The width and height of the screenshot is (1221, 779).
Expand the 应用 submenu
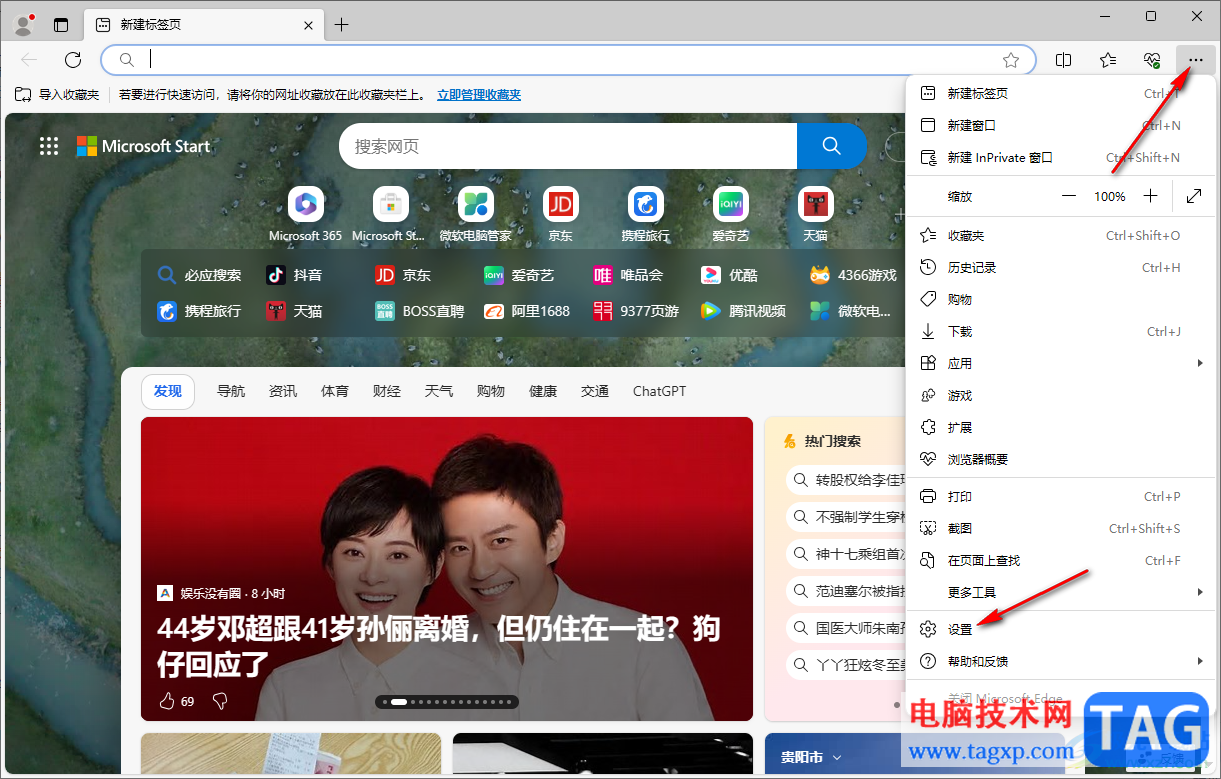pyautogui.click(x=1202, y=362)
